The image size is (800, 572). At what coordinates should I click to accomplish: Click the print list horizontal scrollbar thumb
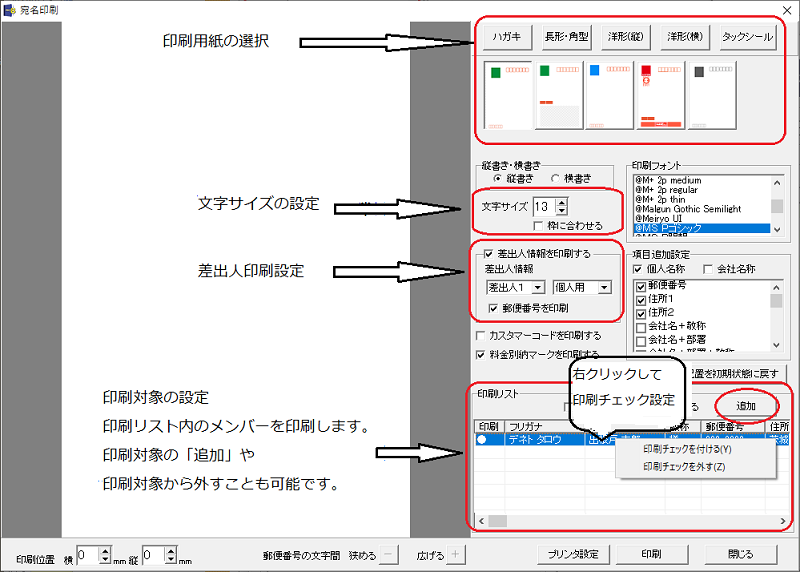(x=498, y=521)
